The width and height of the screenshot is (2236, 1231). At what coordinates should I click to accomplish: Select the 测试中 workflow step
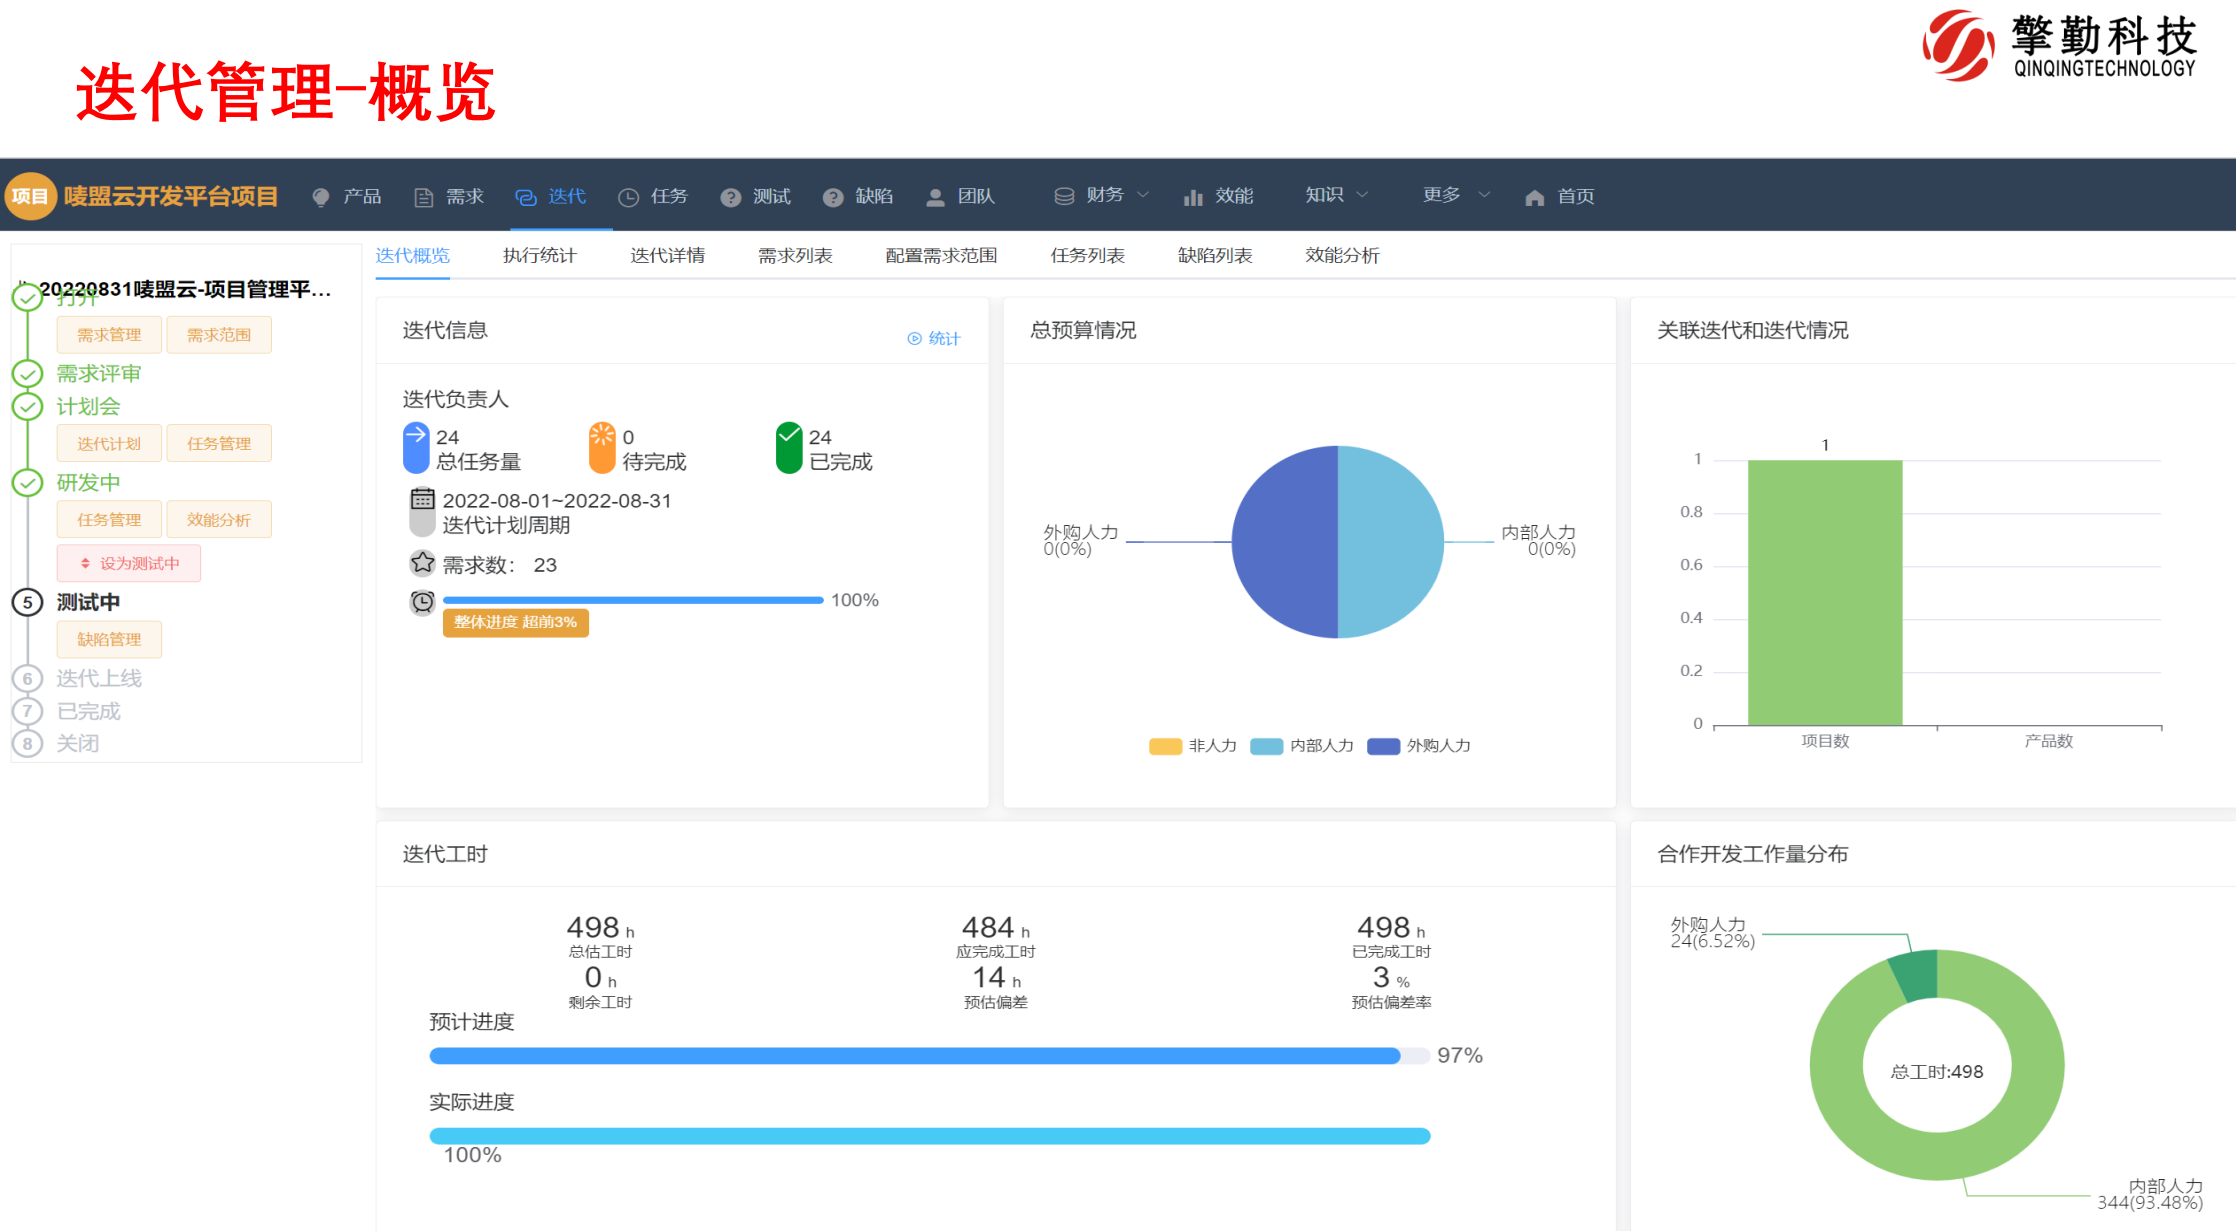coord(88,602)
